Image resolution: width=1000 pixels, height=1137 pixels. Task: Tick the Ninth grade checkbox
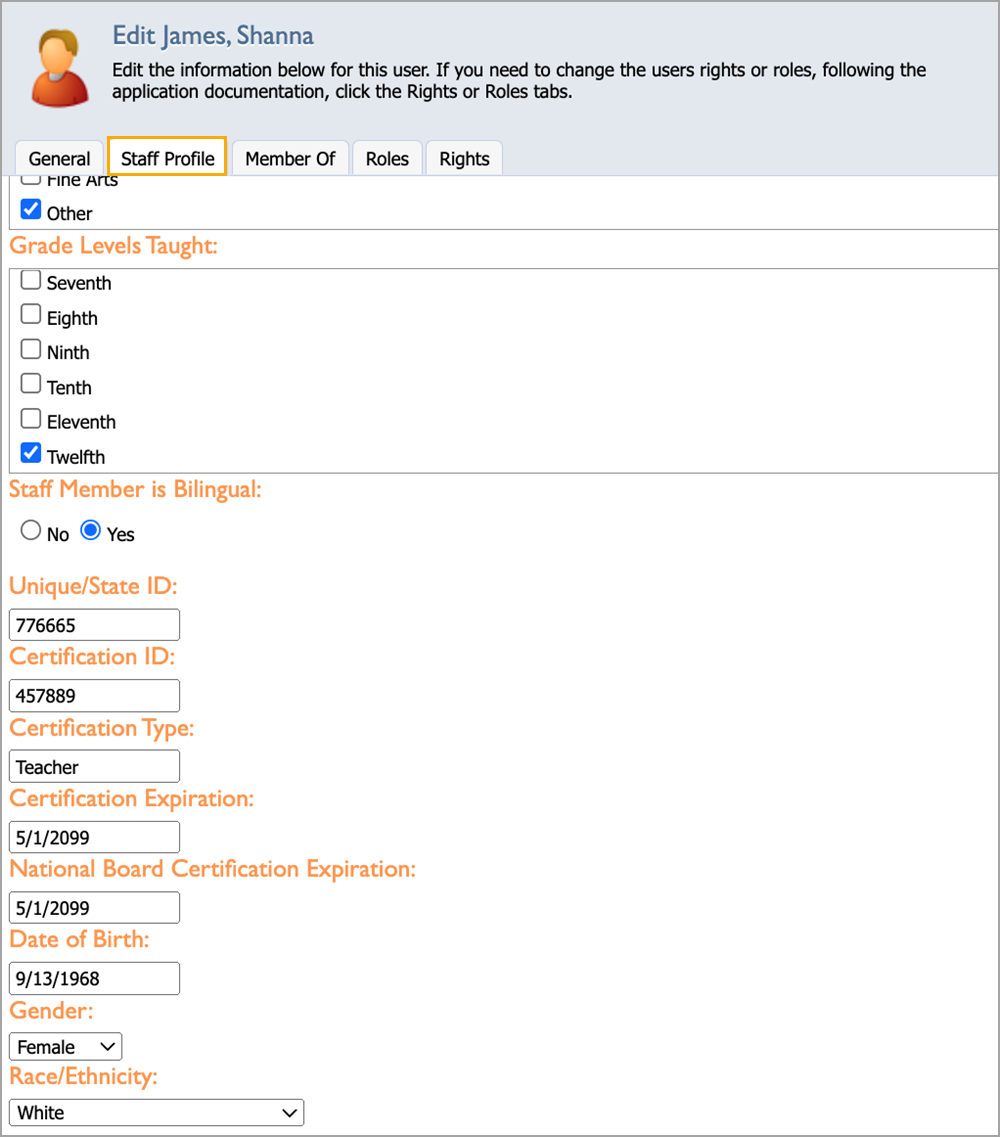tap(30, 349)
